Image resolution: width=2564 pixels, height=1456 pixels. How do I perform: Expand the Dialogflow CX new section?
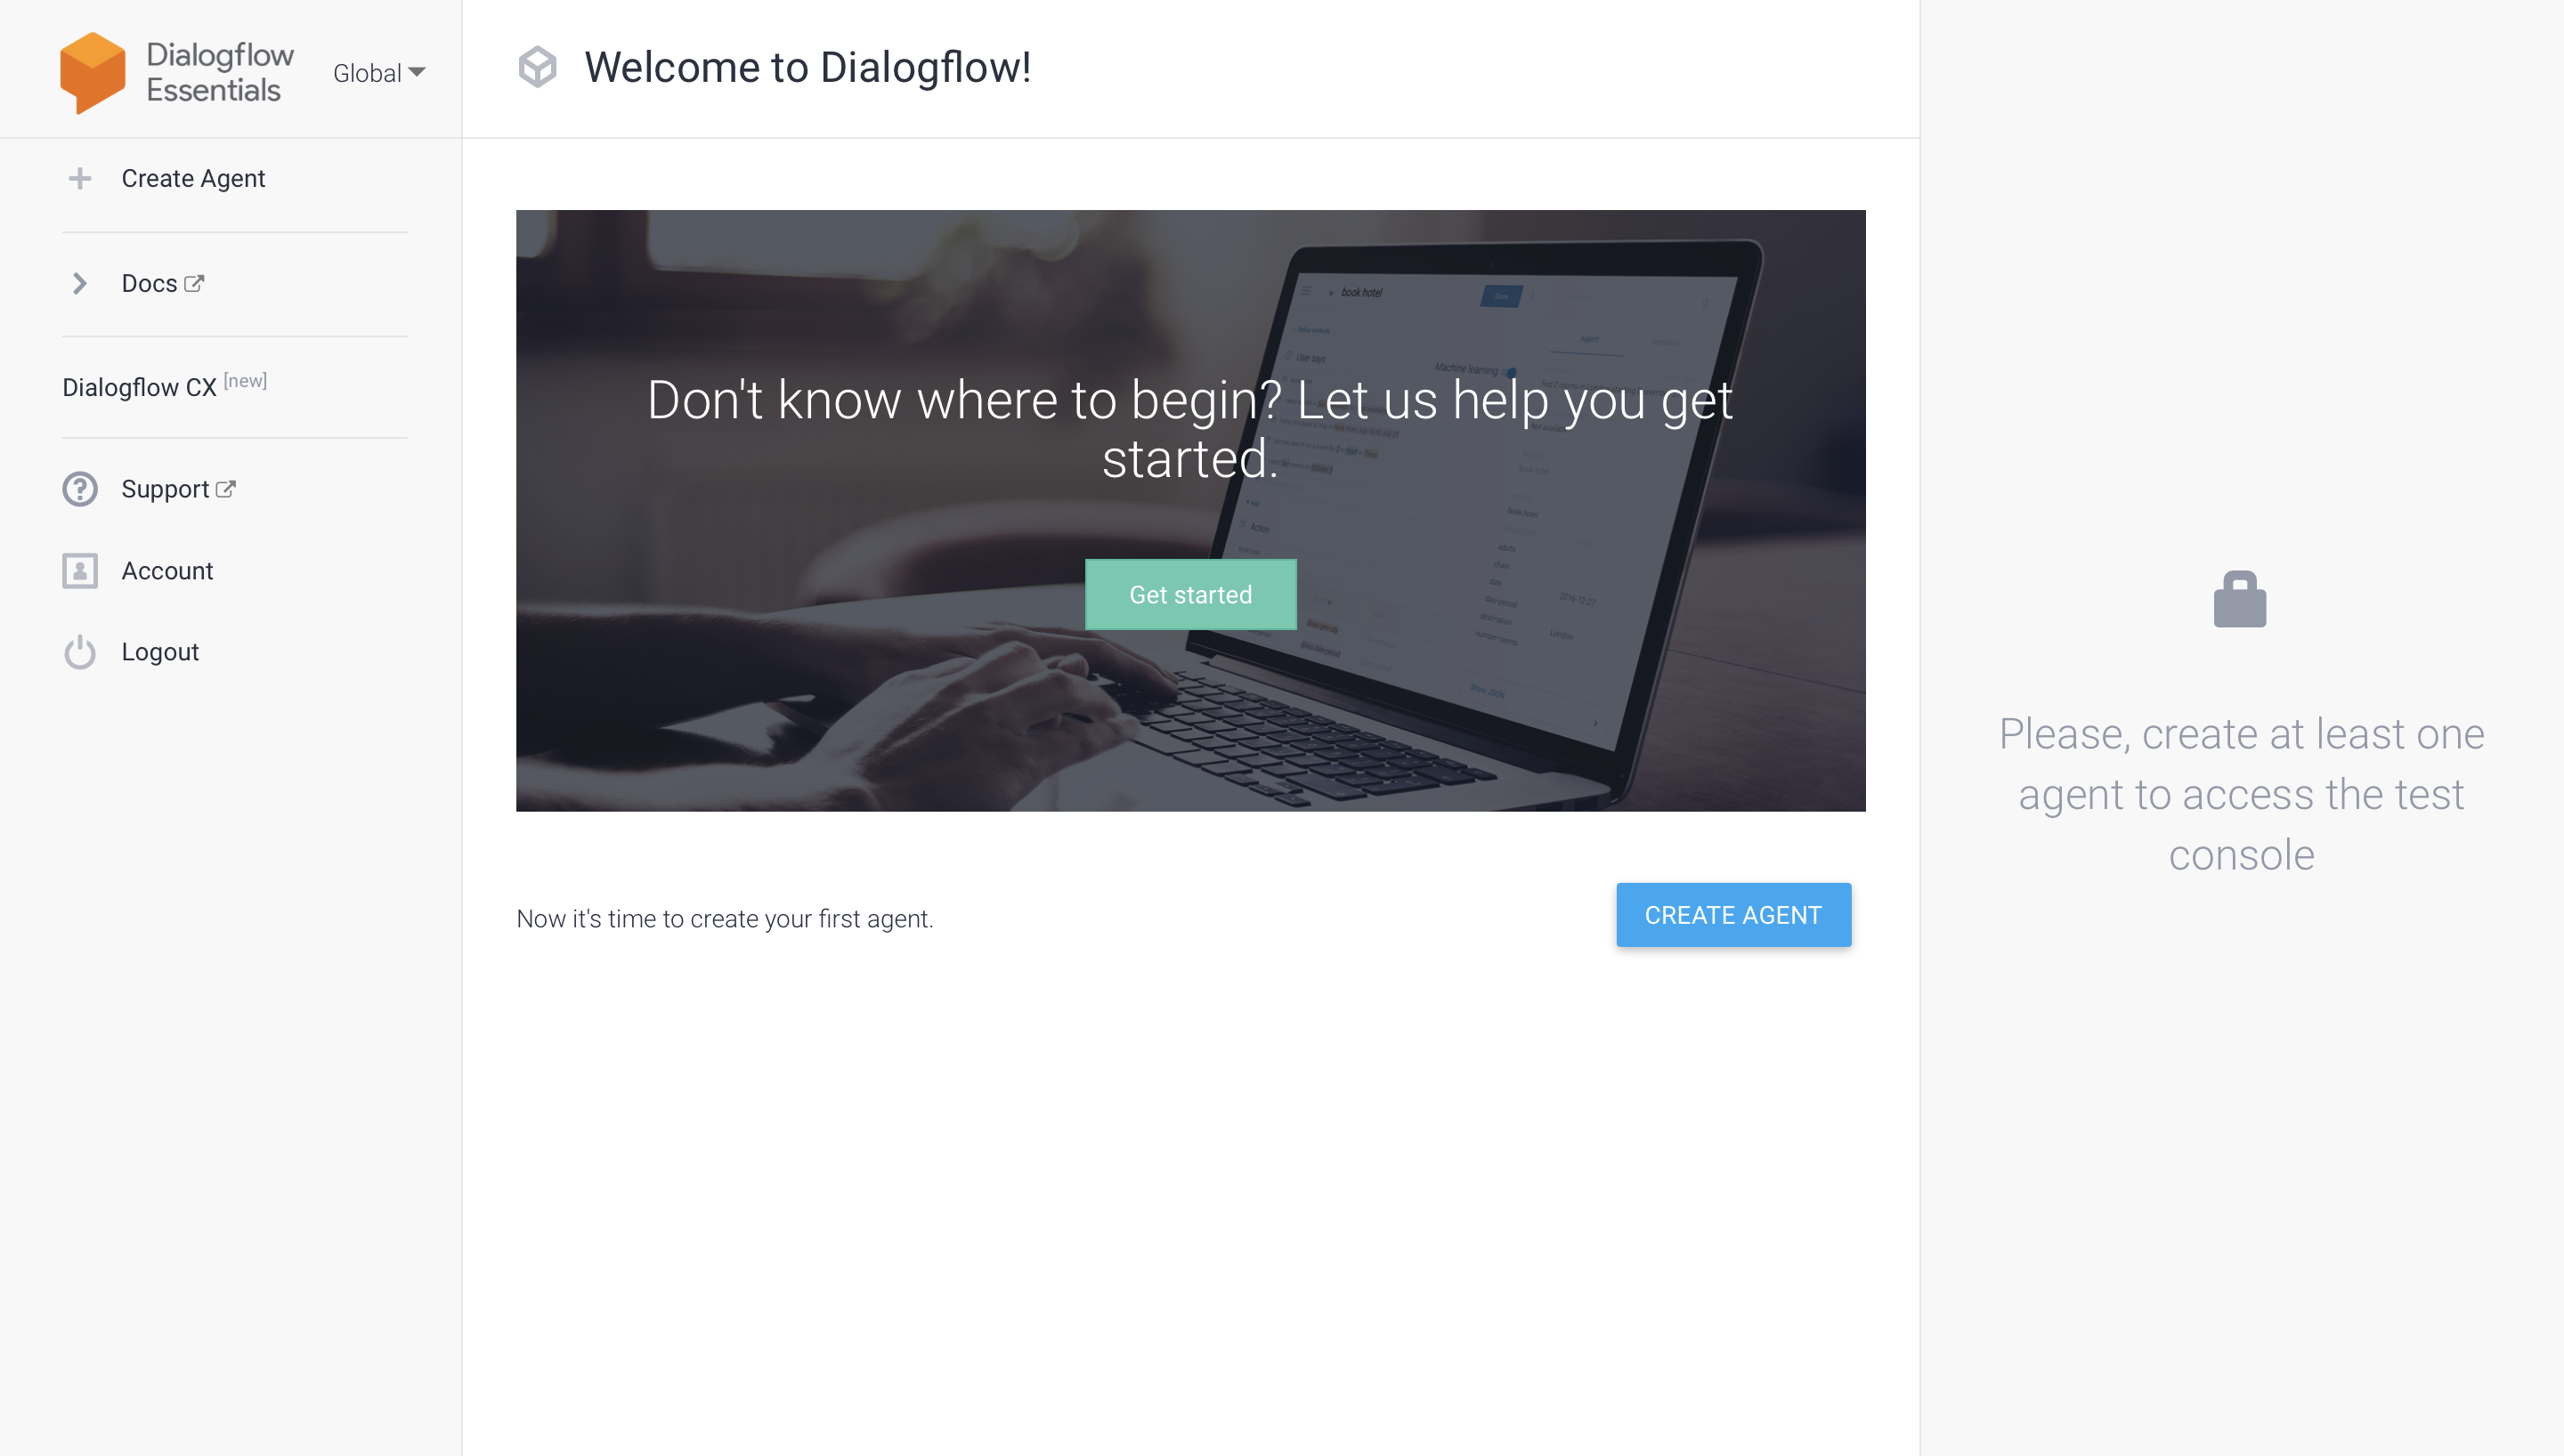click(x=166, y=385)
